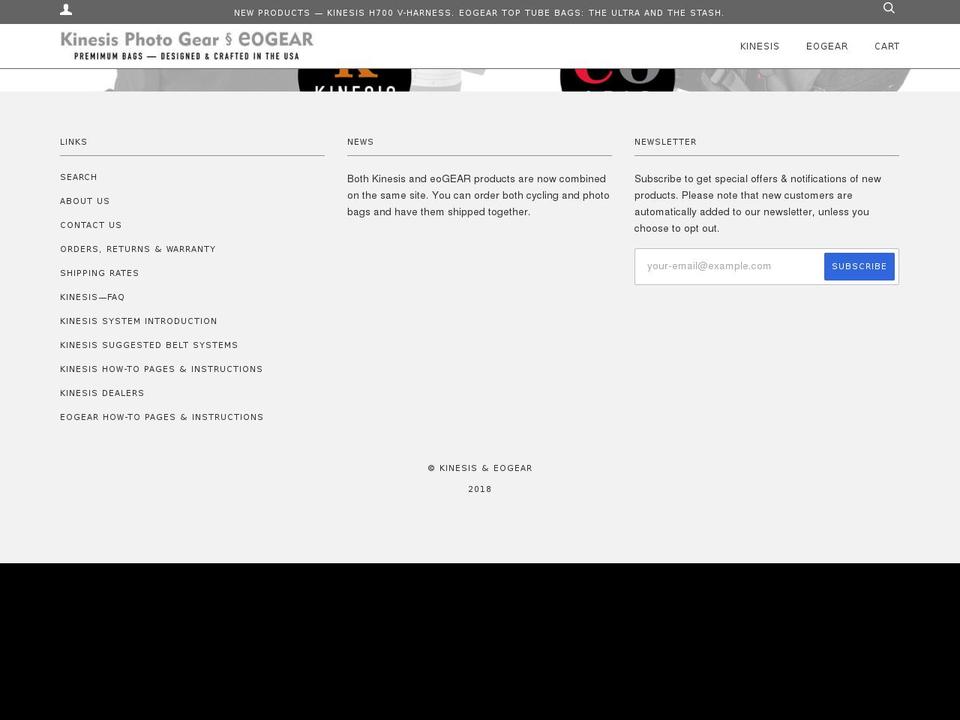Open the KINESIS—FAQ link
This screenshot has width=960, height=720.
click(92, 297)
